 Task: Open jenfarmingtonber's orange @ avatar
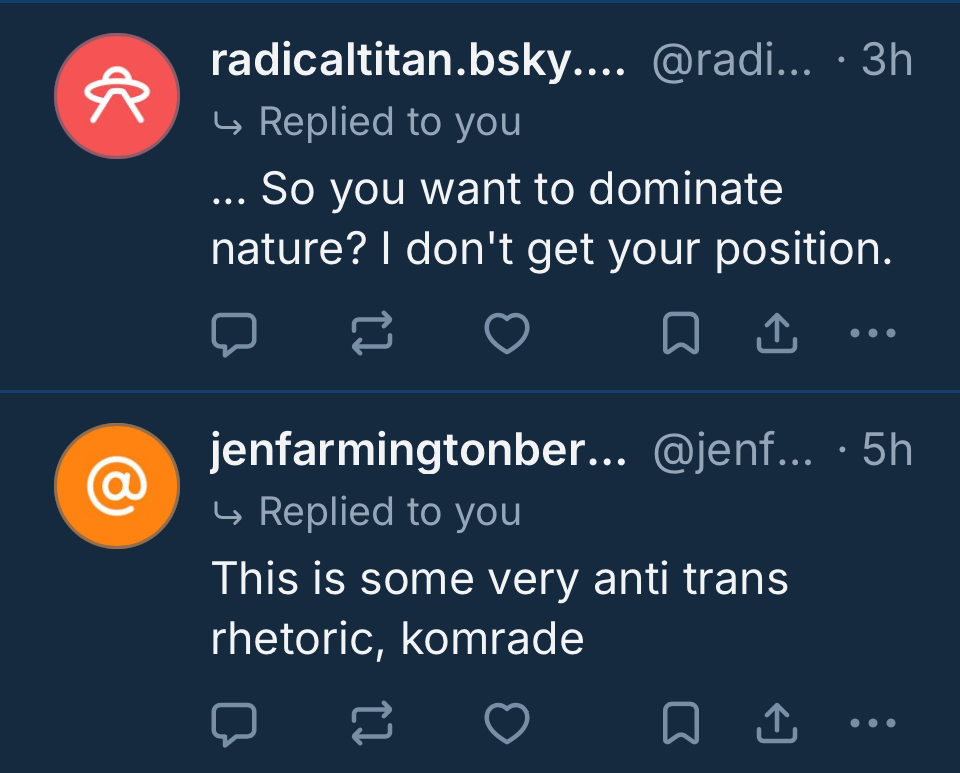(x=116, y=485)
